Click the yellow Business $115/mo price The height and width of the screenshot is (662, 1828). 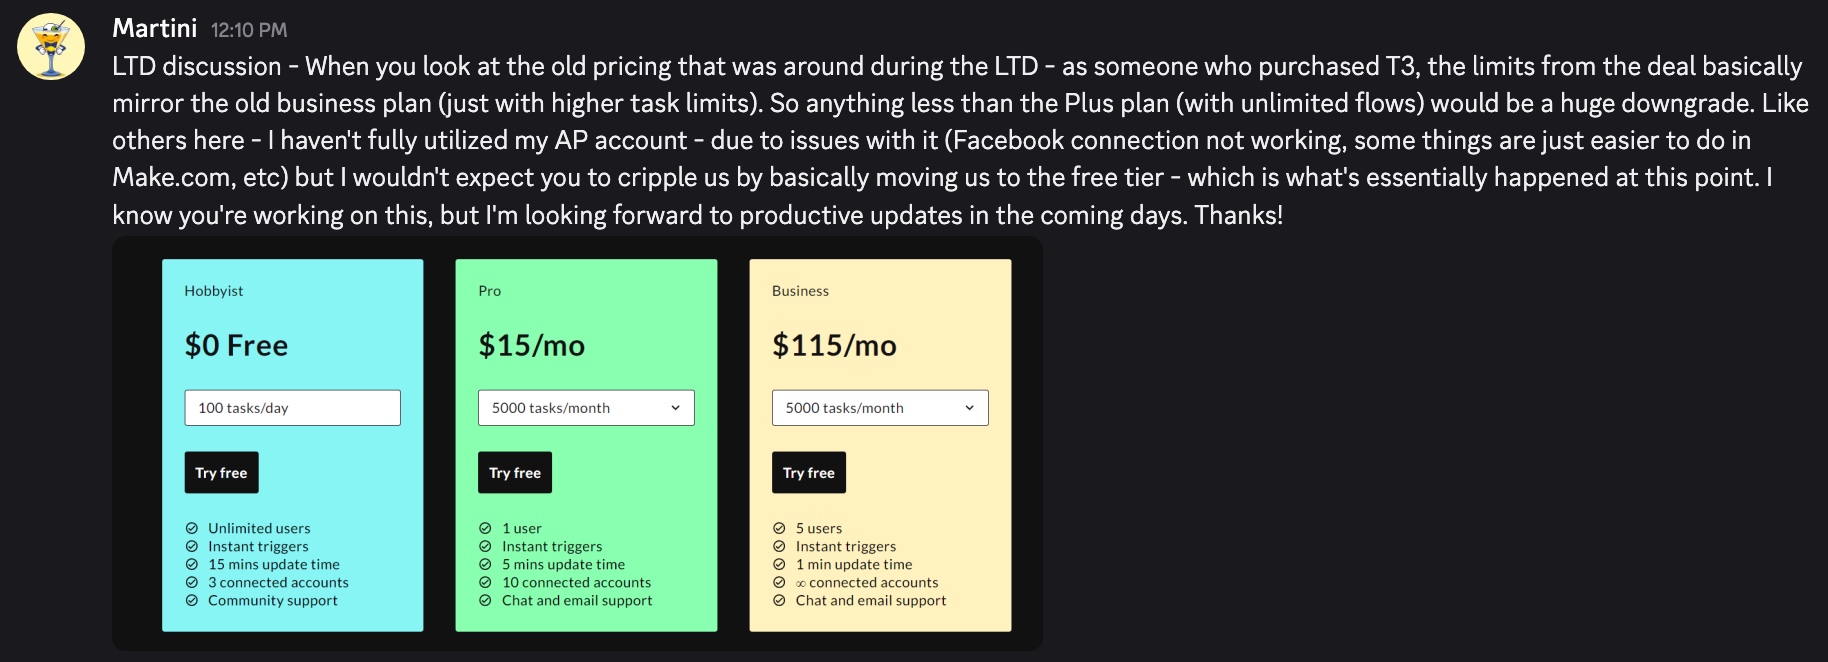tap(834, 345)
